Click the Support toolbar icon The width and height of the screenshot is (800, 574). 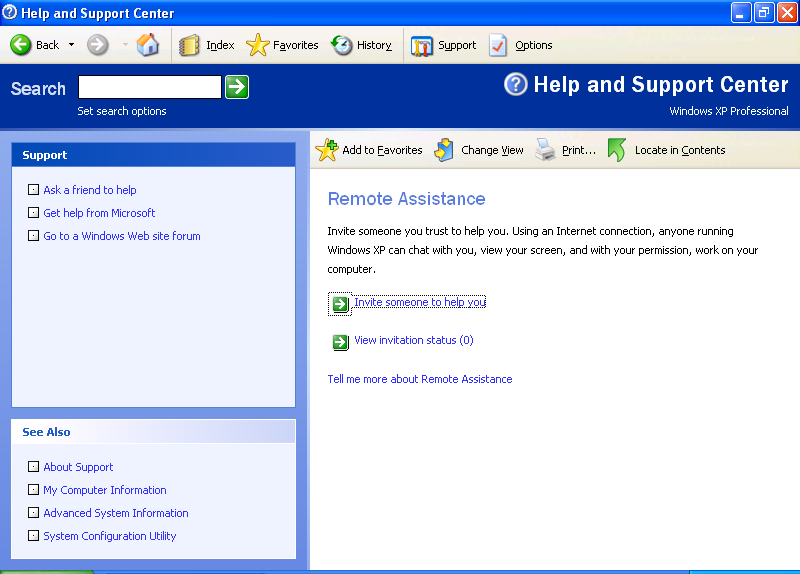tap(422, 46)
